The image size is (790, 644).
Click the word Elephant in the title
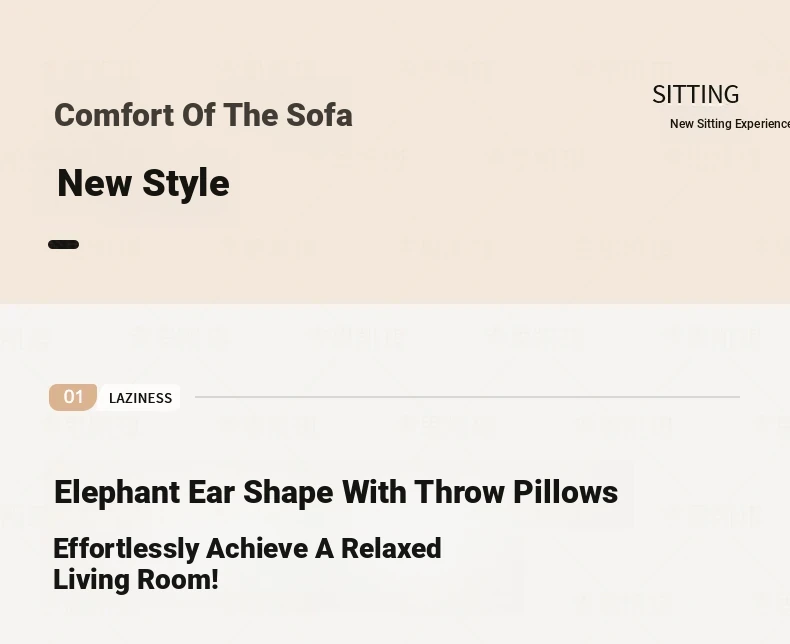click(117, 492)
